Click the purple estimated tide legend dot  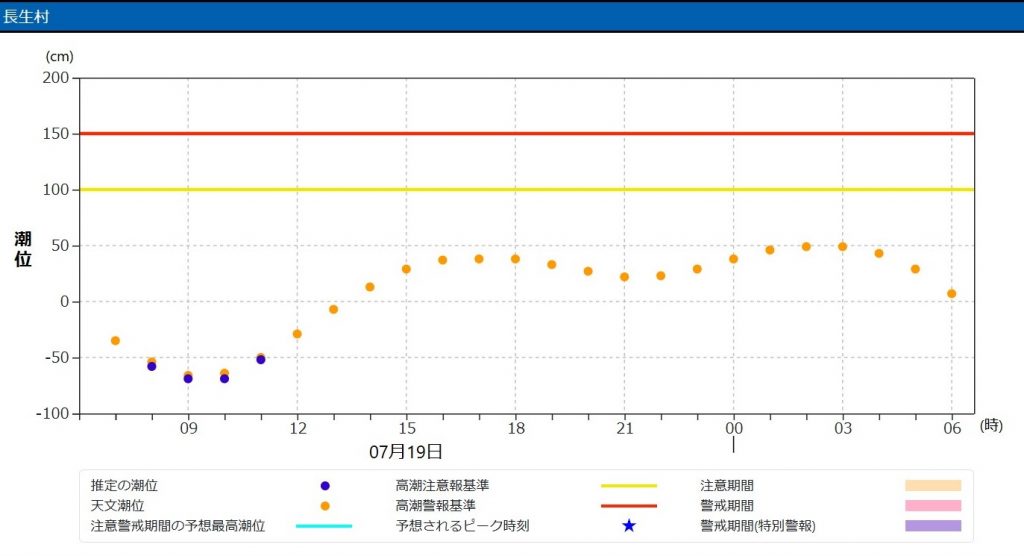[x=325, y=485]
